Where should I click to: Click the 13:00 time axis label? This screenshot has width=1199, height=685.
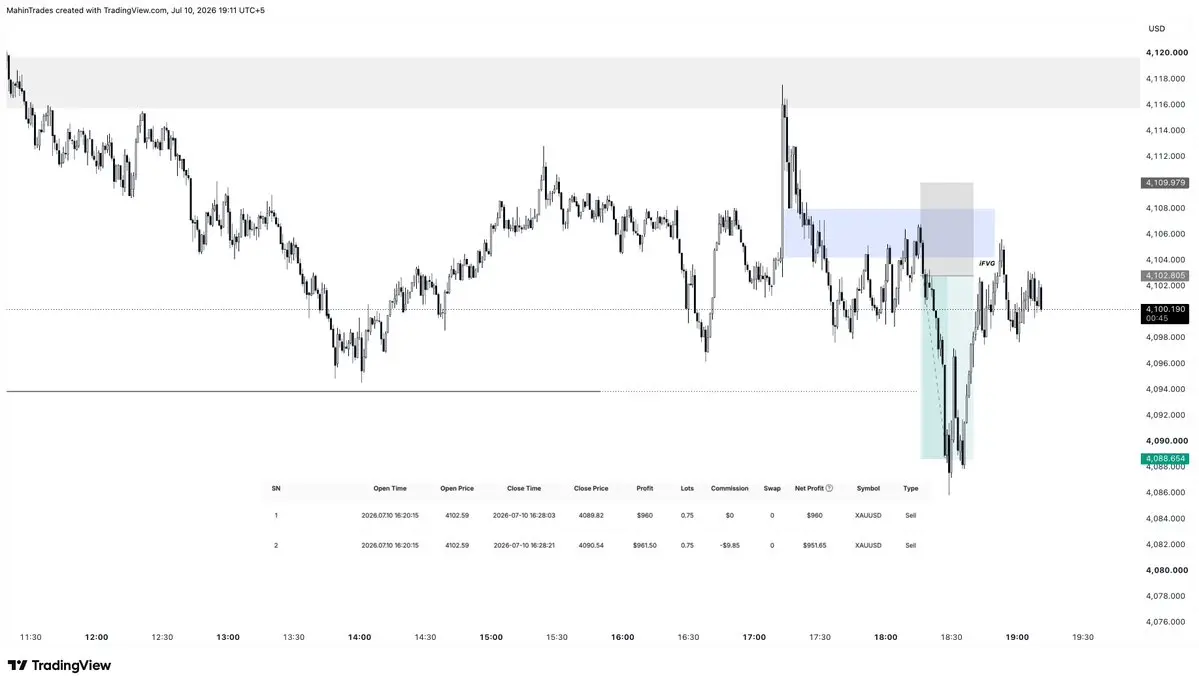(228, 637)
